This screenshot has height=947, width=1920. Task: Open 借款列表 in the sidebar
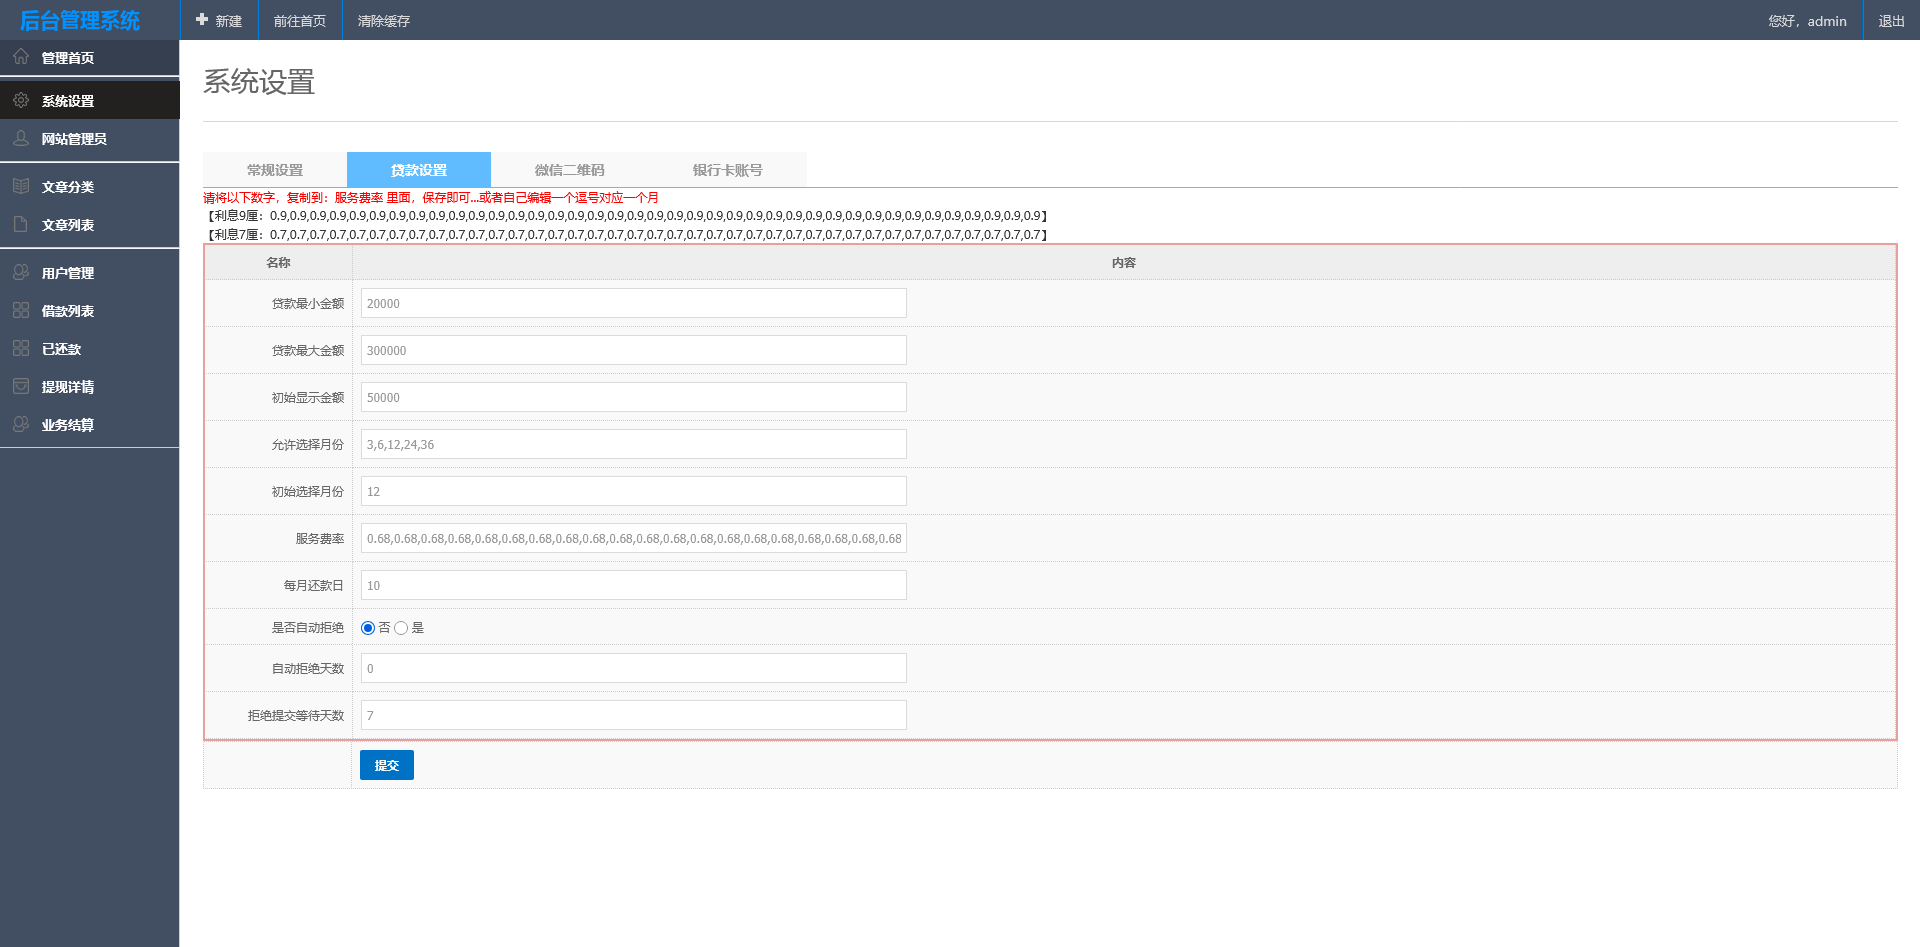click(x=90, y=310)
